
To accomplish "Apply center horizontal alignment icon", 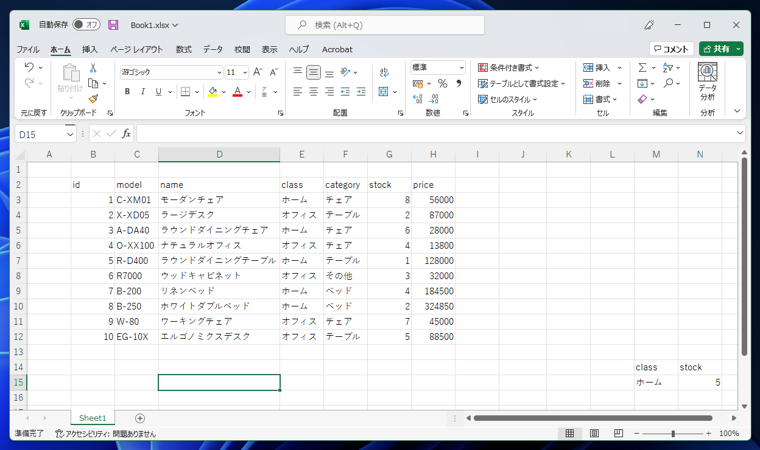I will pyautogui.click(x=314, y=92).
